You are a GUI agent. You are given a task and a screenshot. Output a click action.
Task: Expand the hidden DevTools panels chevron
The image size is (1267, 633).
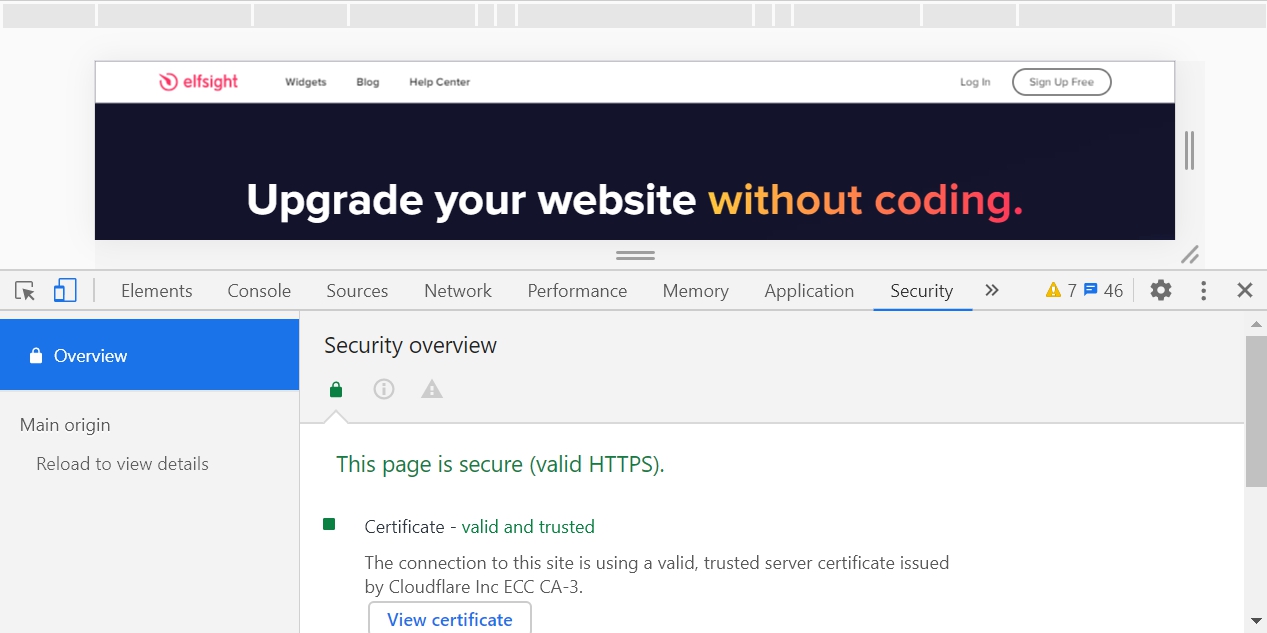pos(991,290)
